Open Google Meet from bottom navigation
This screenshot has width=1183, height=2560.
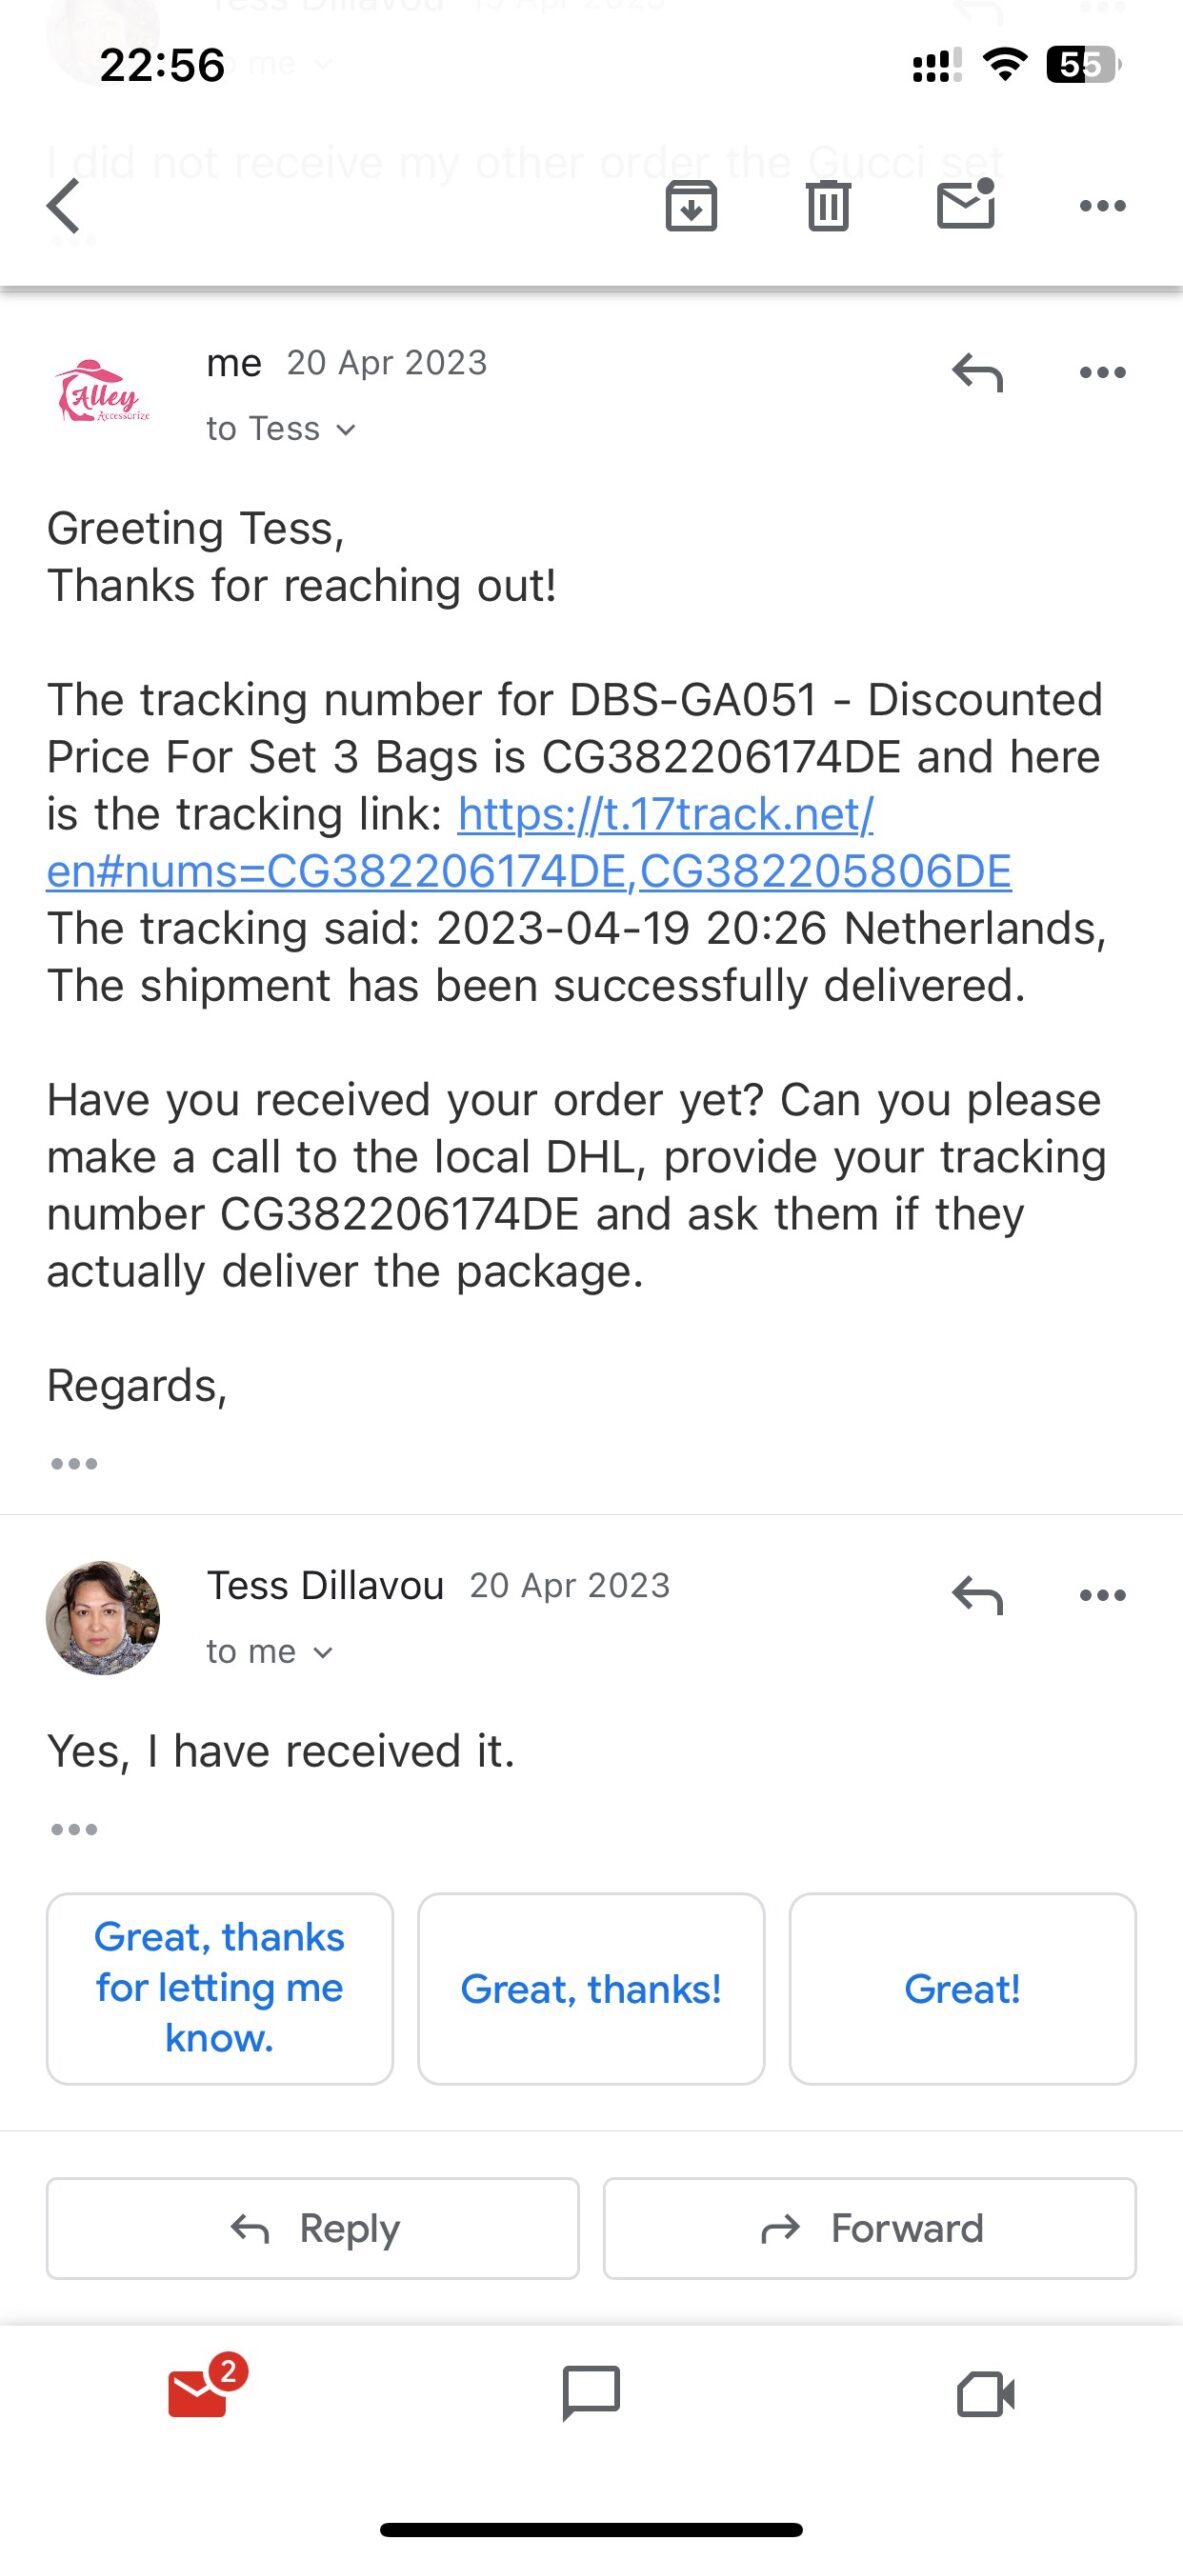coord(985,2393)
